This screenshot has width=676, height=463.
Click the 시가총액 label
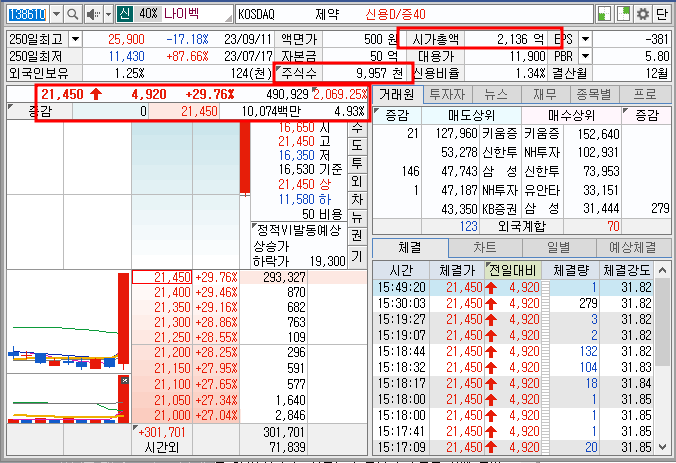[x=435, y=40]
